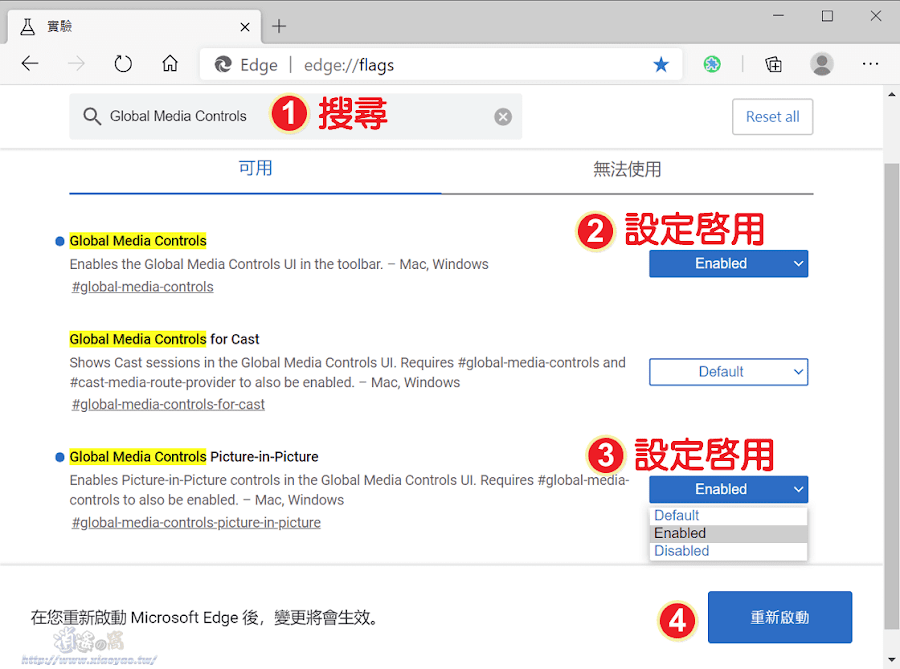
Task: Switch to the 無法使用 tab
Action: point(627,169)
